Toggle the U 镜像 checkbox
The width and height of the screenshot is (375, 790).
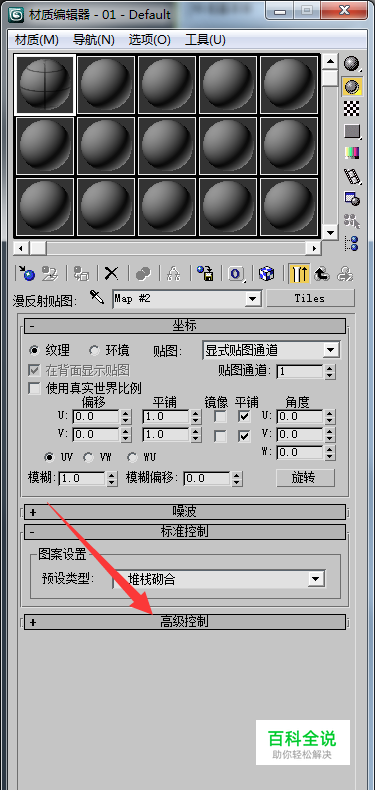220,416
